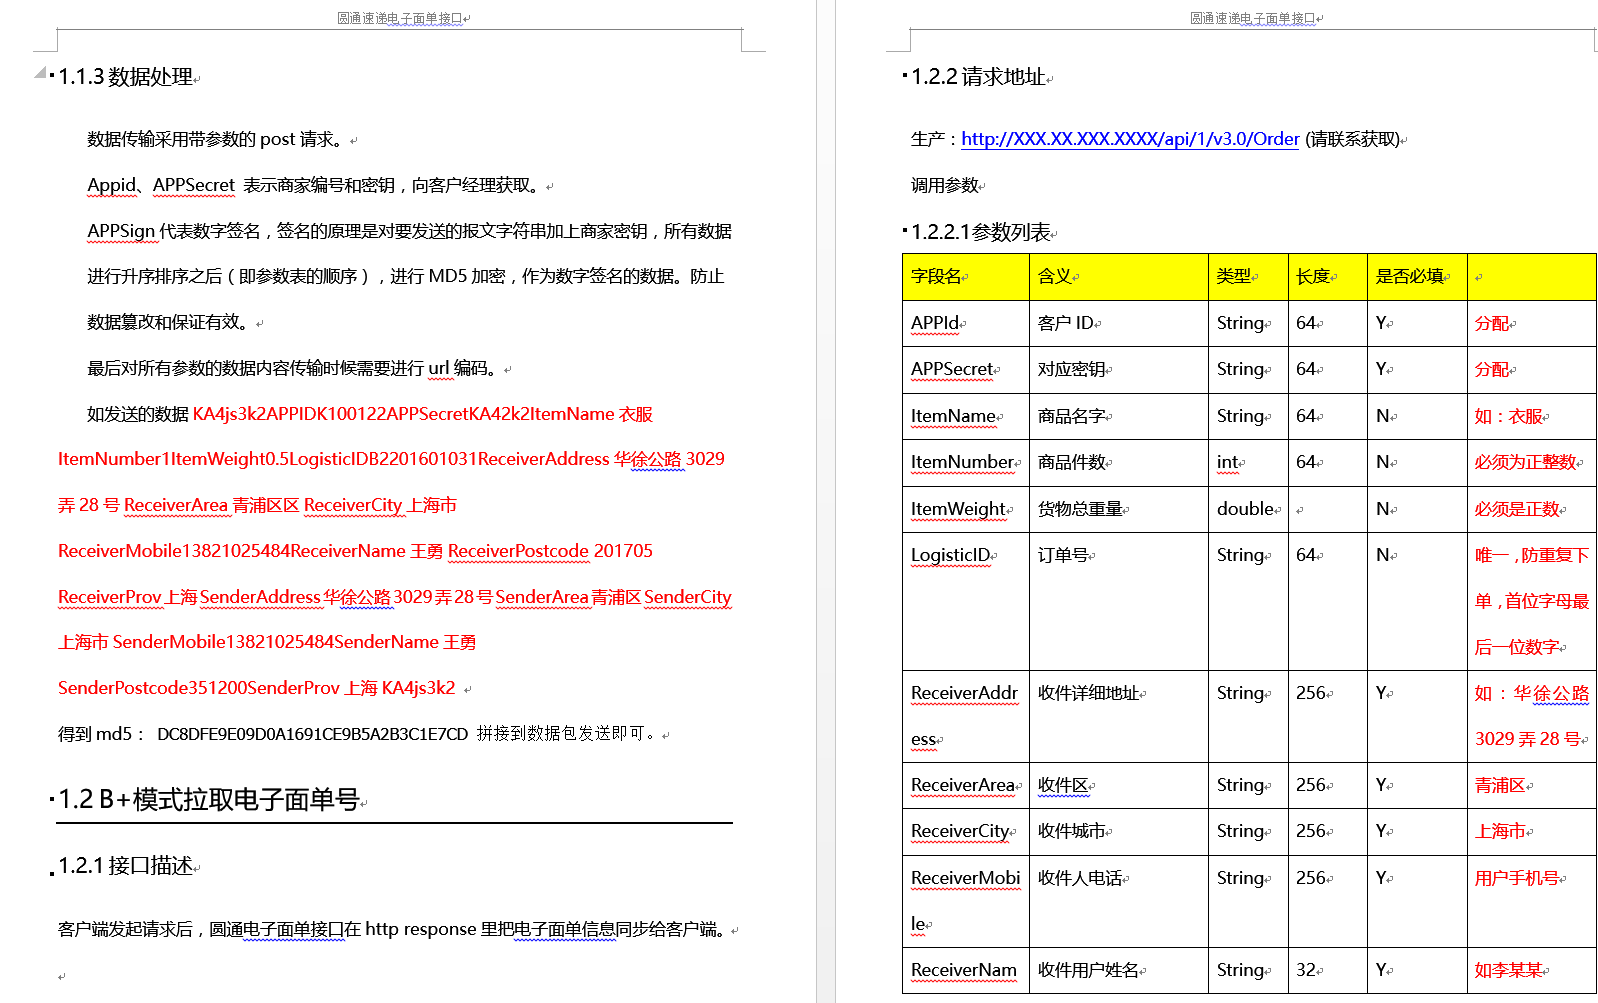Screen dimensions: 1598x1003
Task: Open the production API Order URL hyperlink
Action: point(1130,139)
